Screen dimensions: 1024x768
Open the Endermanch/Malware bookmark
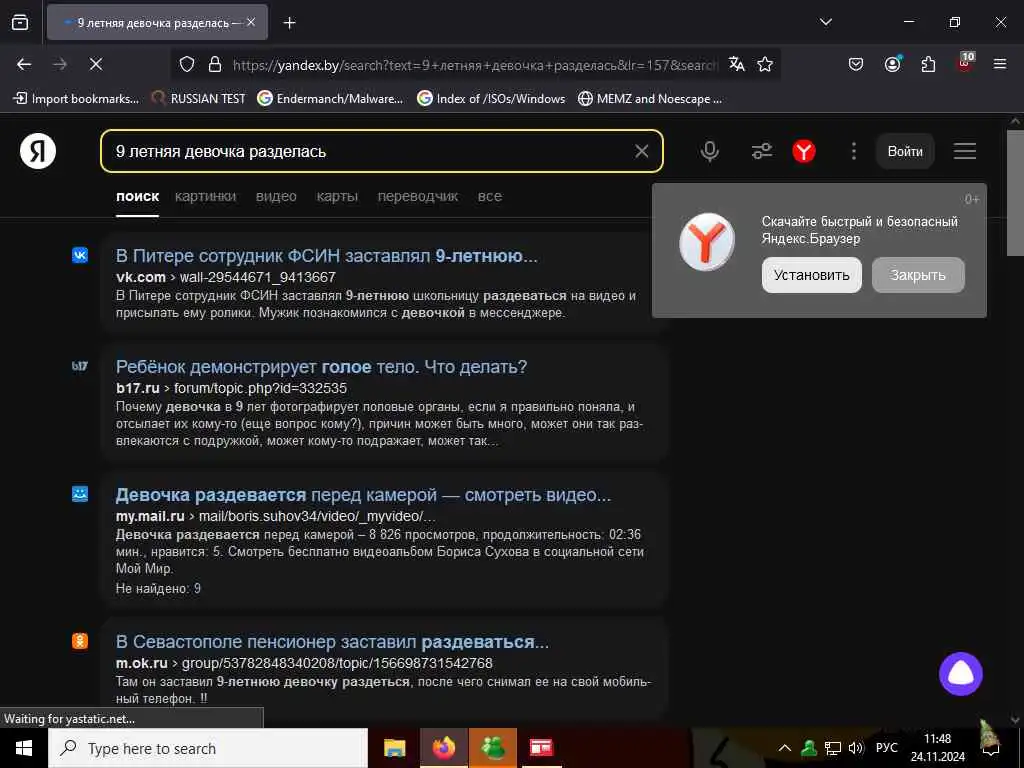tap(330, 99)
